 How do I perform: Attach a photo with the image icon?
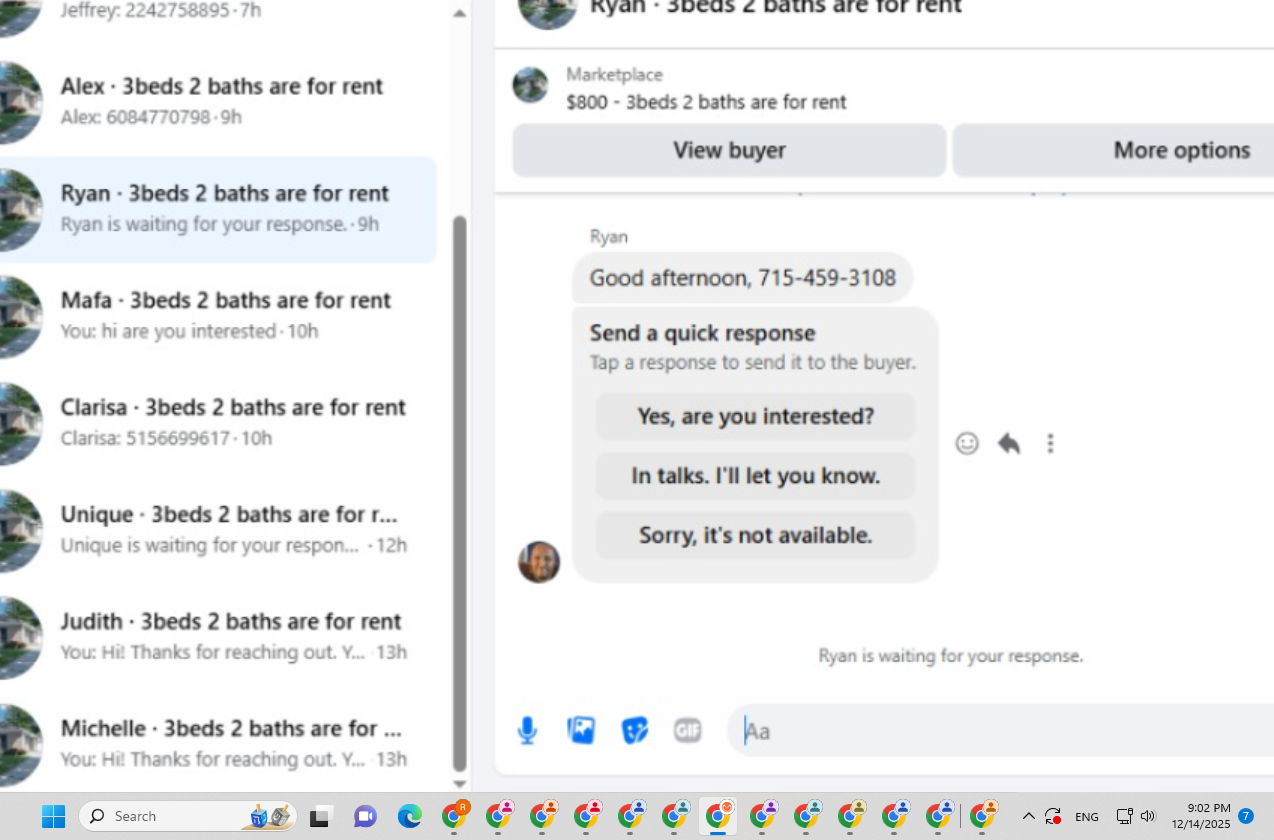[x=581, y=730]
